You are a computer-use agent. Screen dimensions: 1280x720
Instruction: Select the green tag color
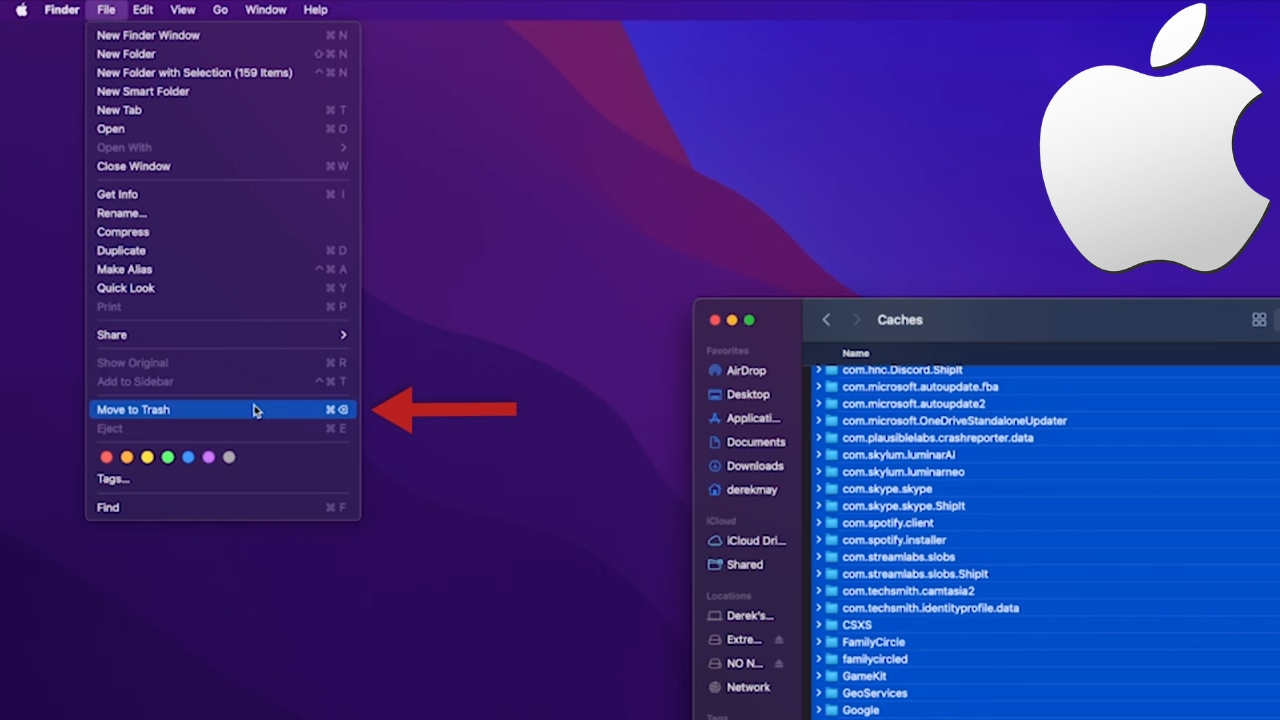pos(168,458)
